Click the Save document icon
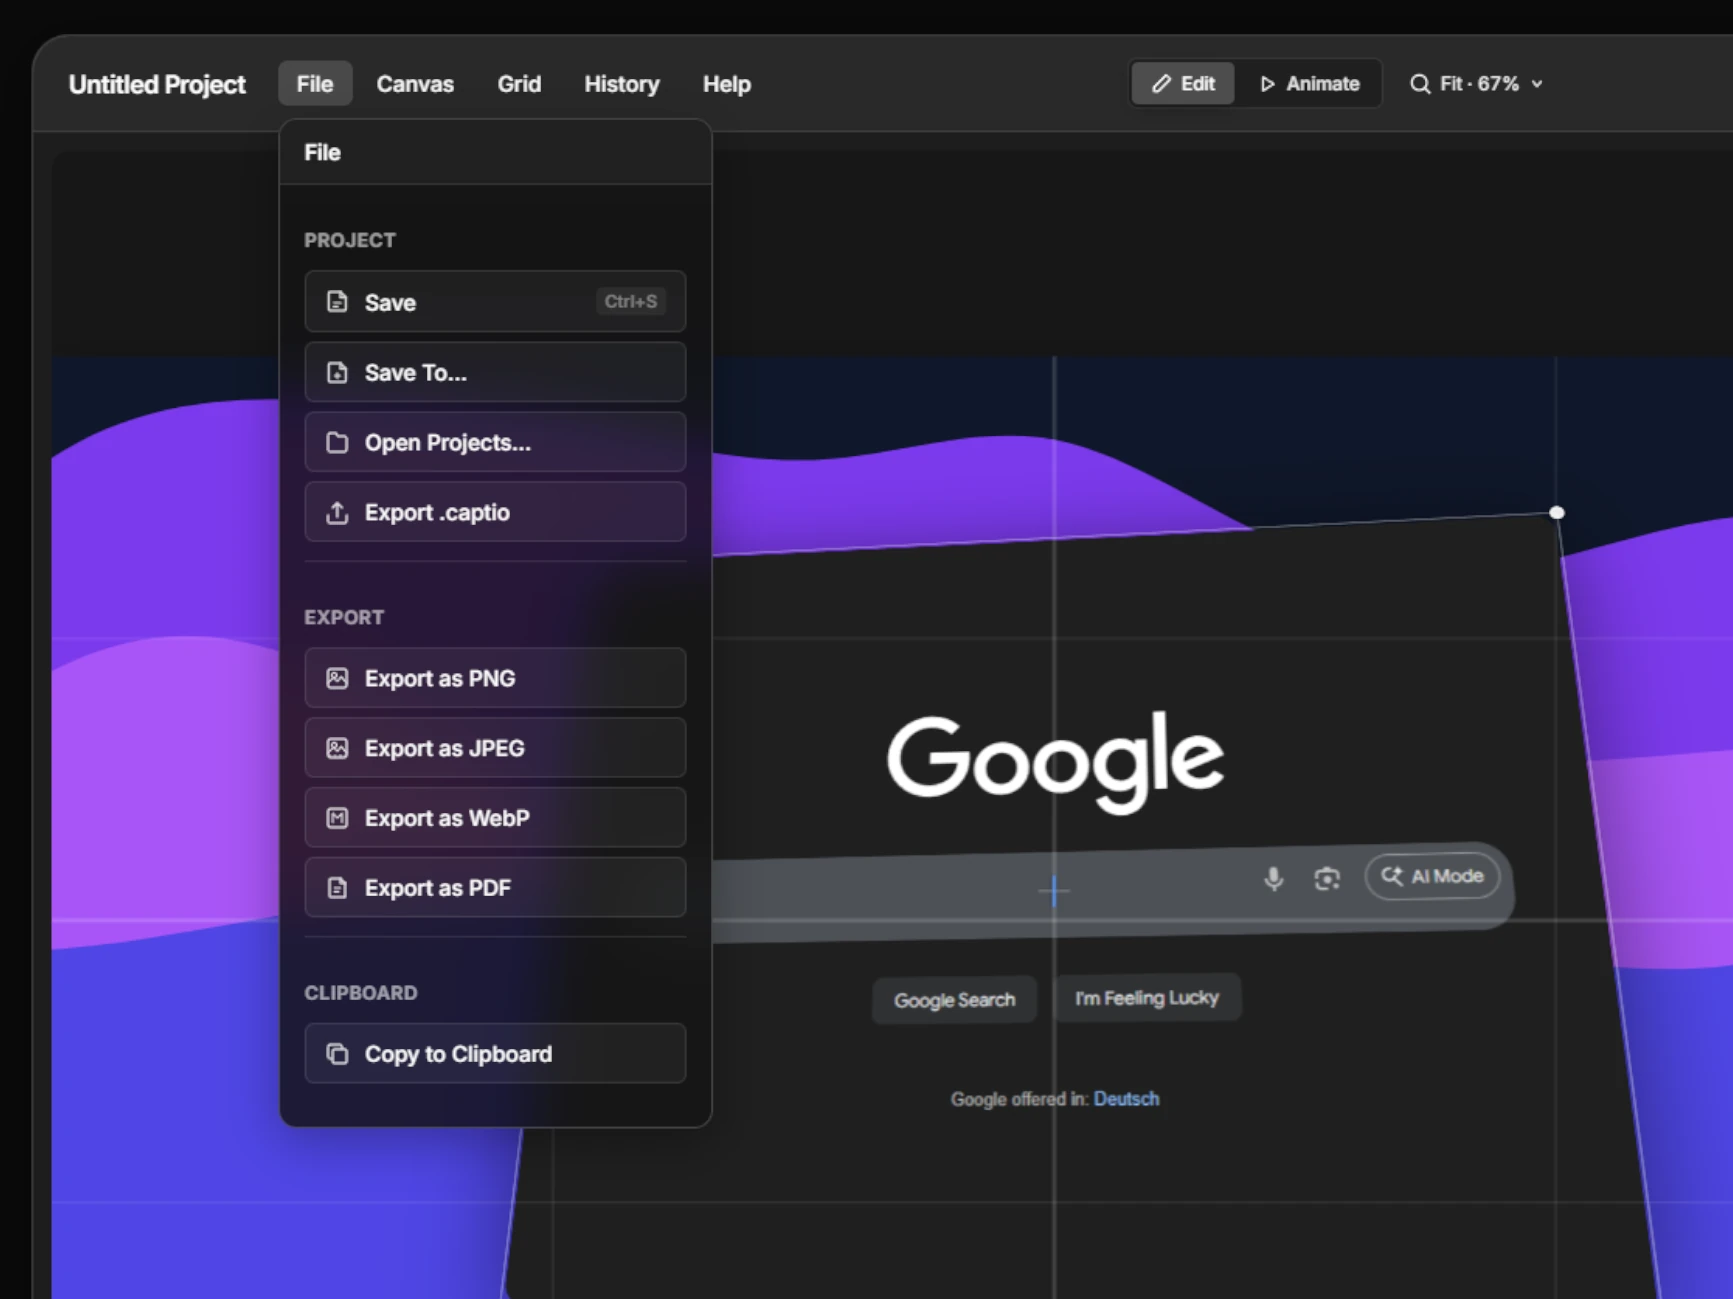The image size is (1733, 1299). [x=337, y=302]
